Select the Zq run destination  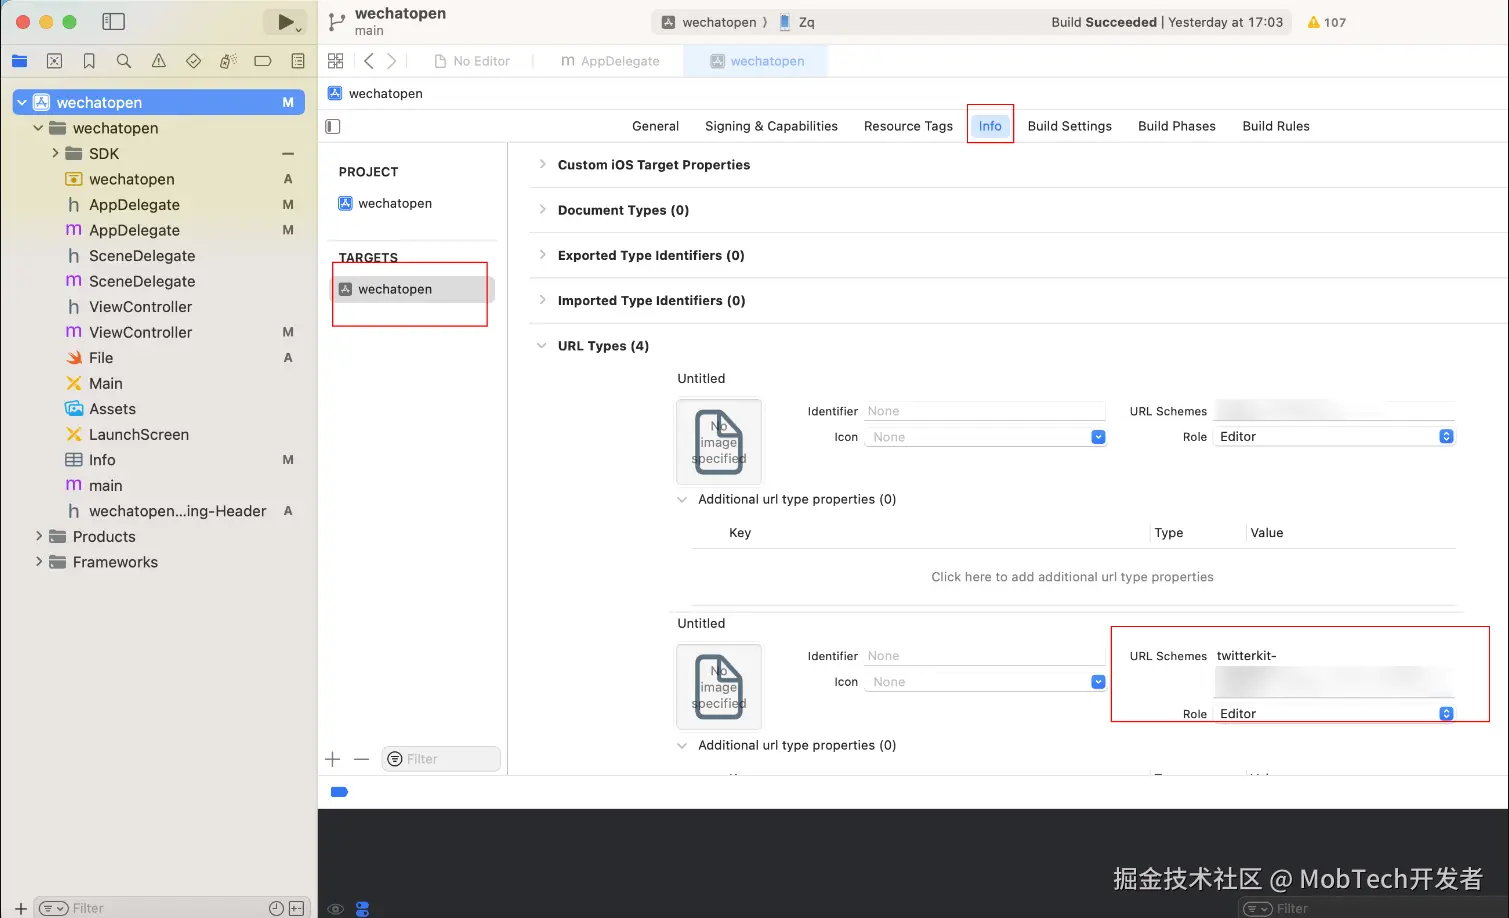(796, 22)
